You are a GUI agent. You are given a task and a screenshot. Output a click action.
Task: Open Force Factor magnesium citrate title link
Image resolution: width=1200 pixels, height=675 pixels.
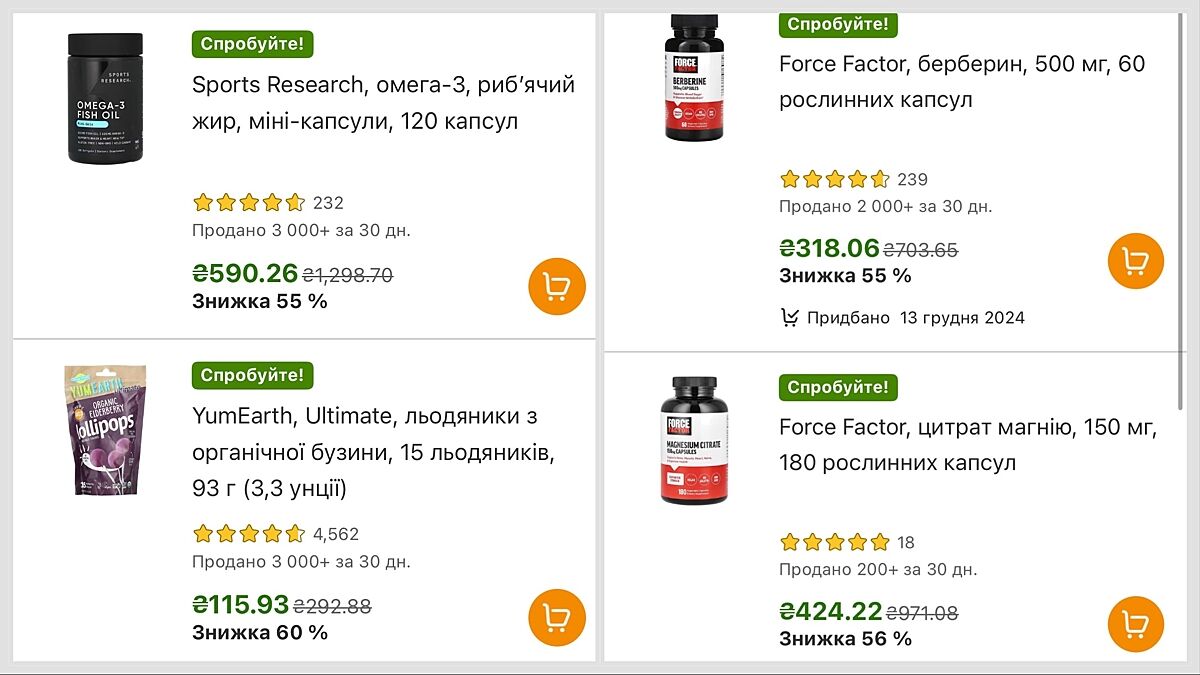click(968, 445)
